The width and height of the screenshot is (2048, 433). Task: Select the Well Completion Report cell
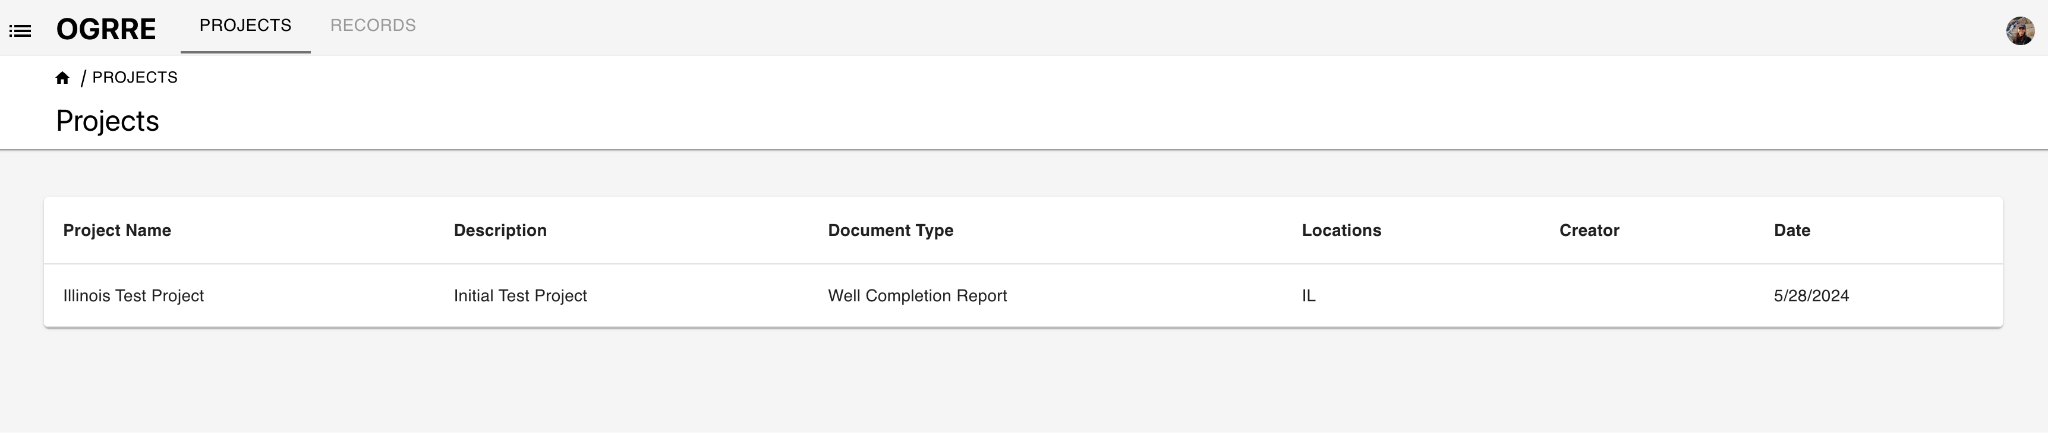tap(917, 296)
